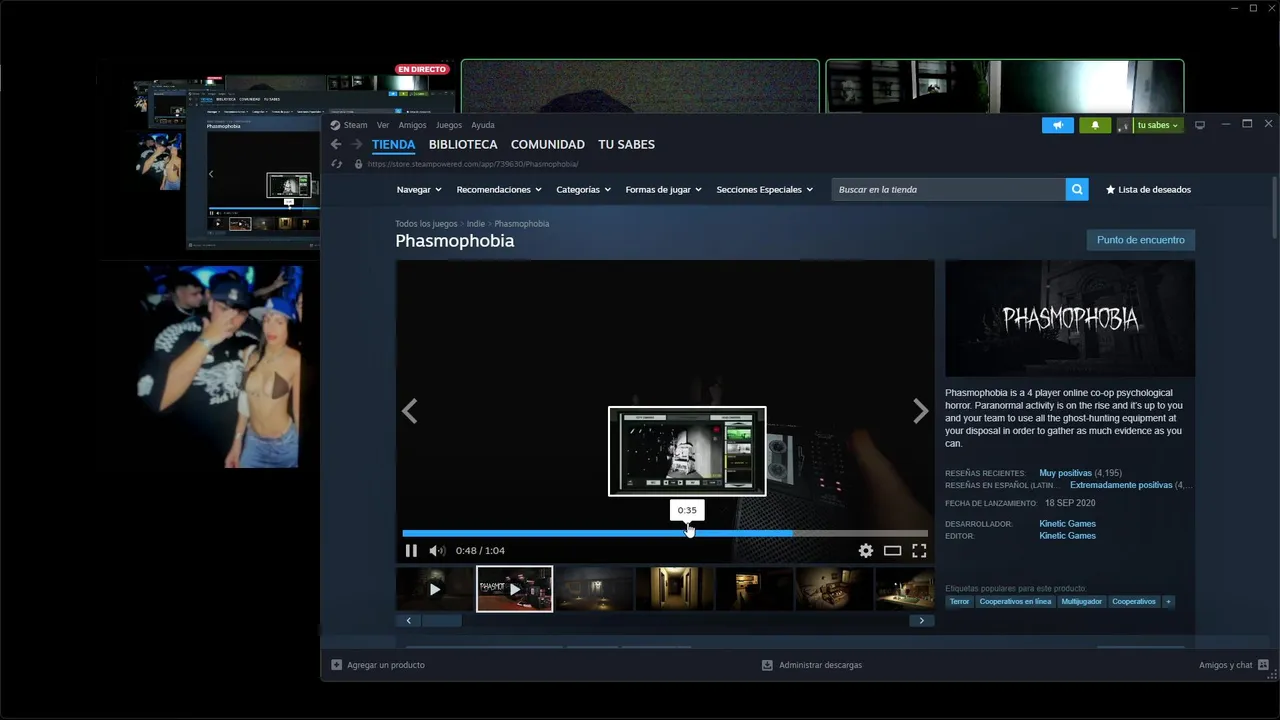Screen dimensions: 1280x720
Task: Select the Cooperativos en línea tag
Action: click(1015, 601)
